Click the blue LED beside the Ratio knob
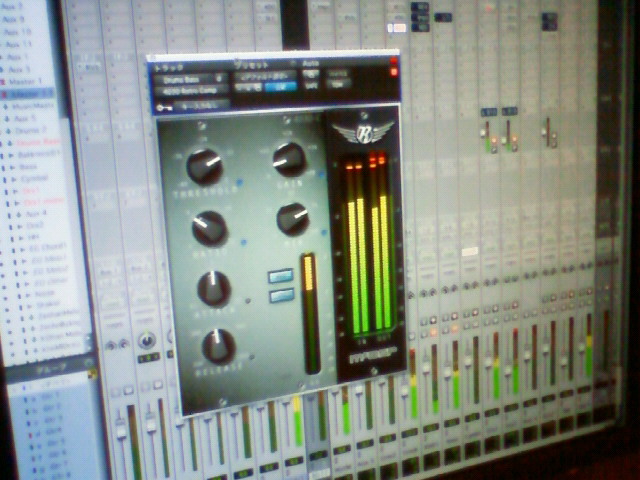Viewport: 640px width, 480px height. pyautogui.click(x=244, y=242)
